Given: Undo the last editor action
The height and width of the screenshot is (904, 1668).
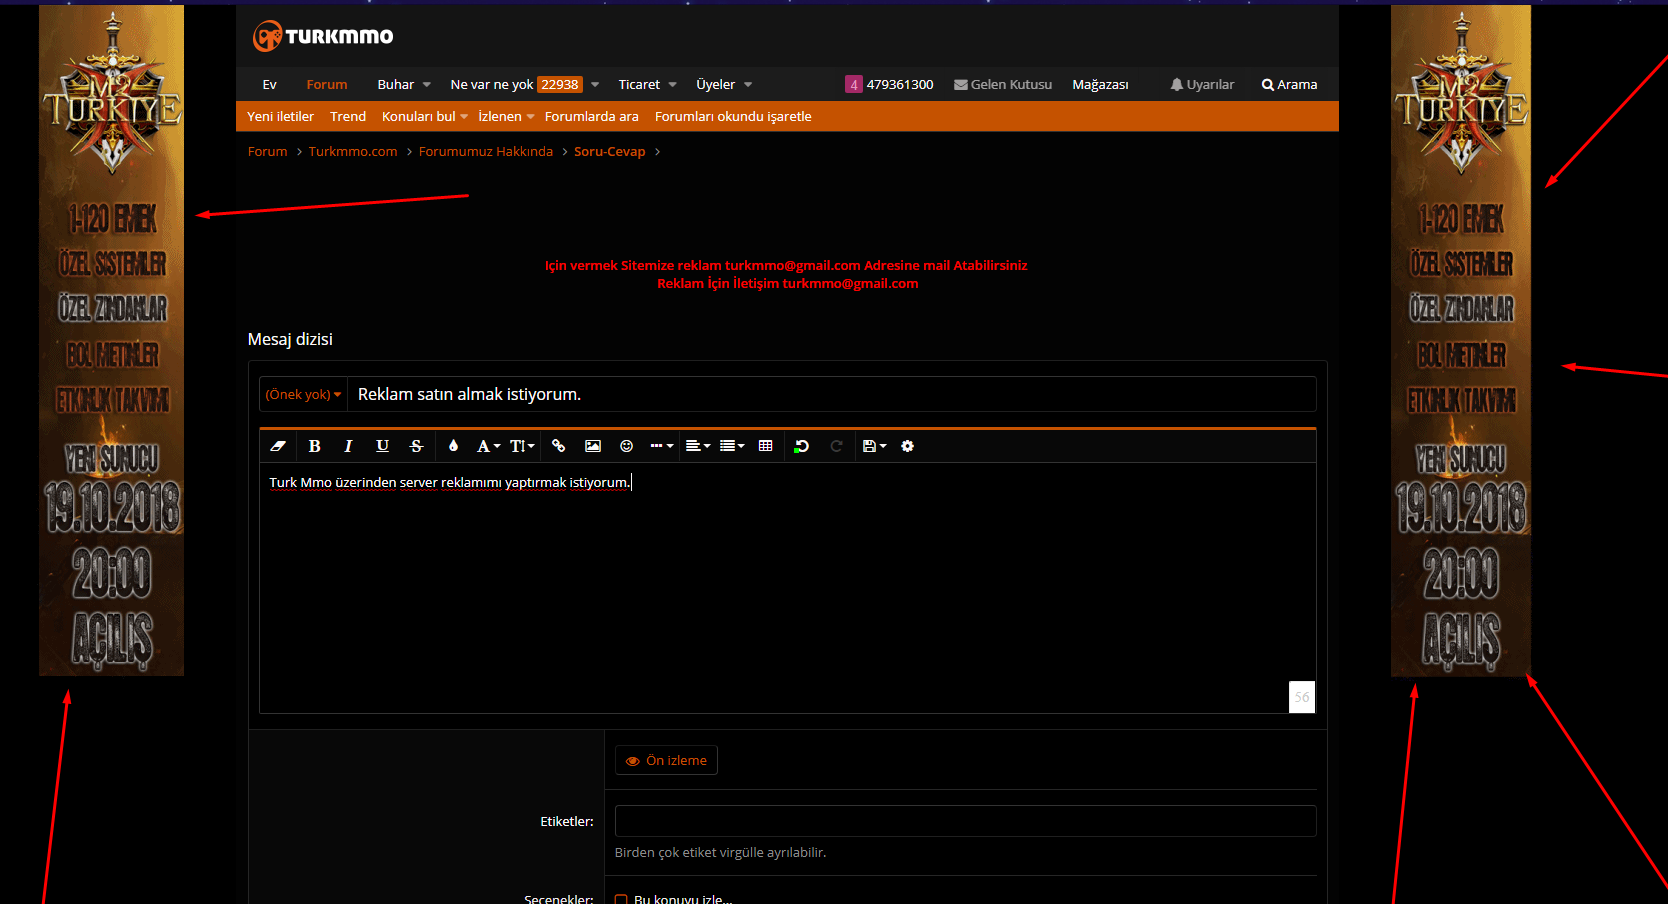Looking at the screenshot, I should click(801, 446).
